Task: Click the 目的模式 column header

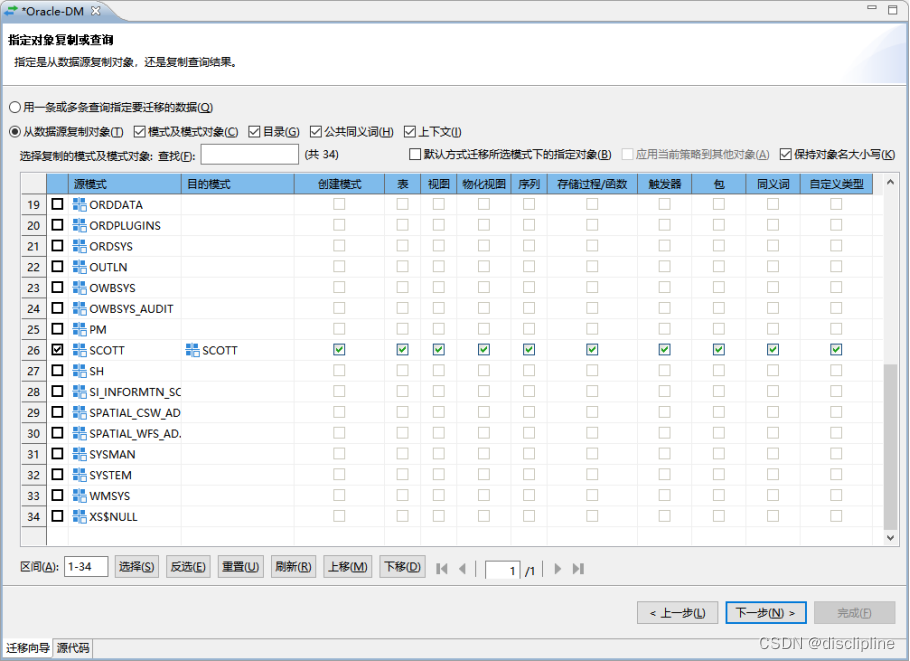Action: pos(237,184)
